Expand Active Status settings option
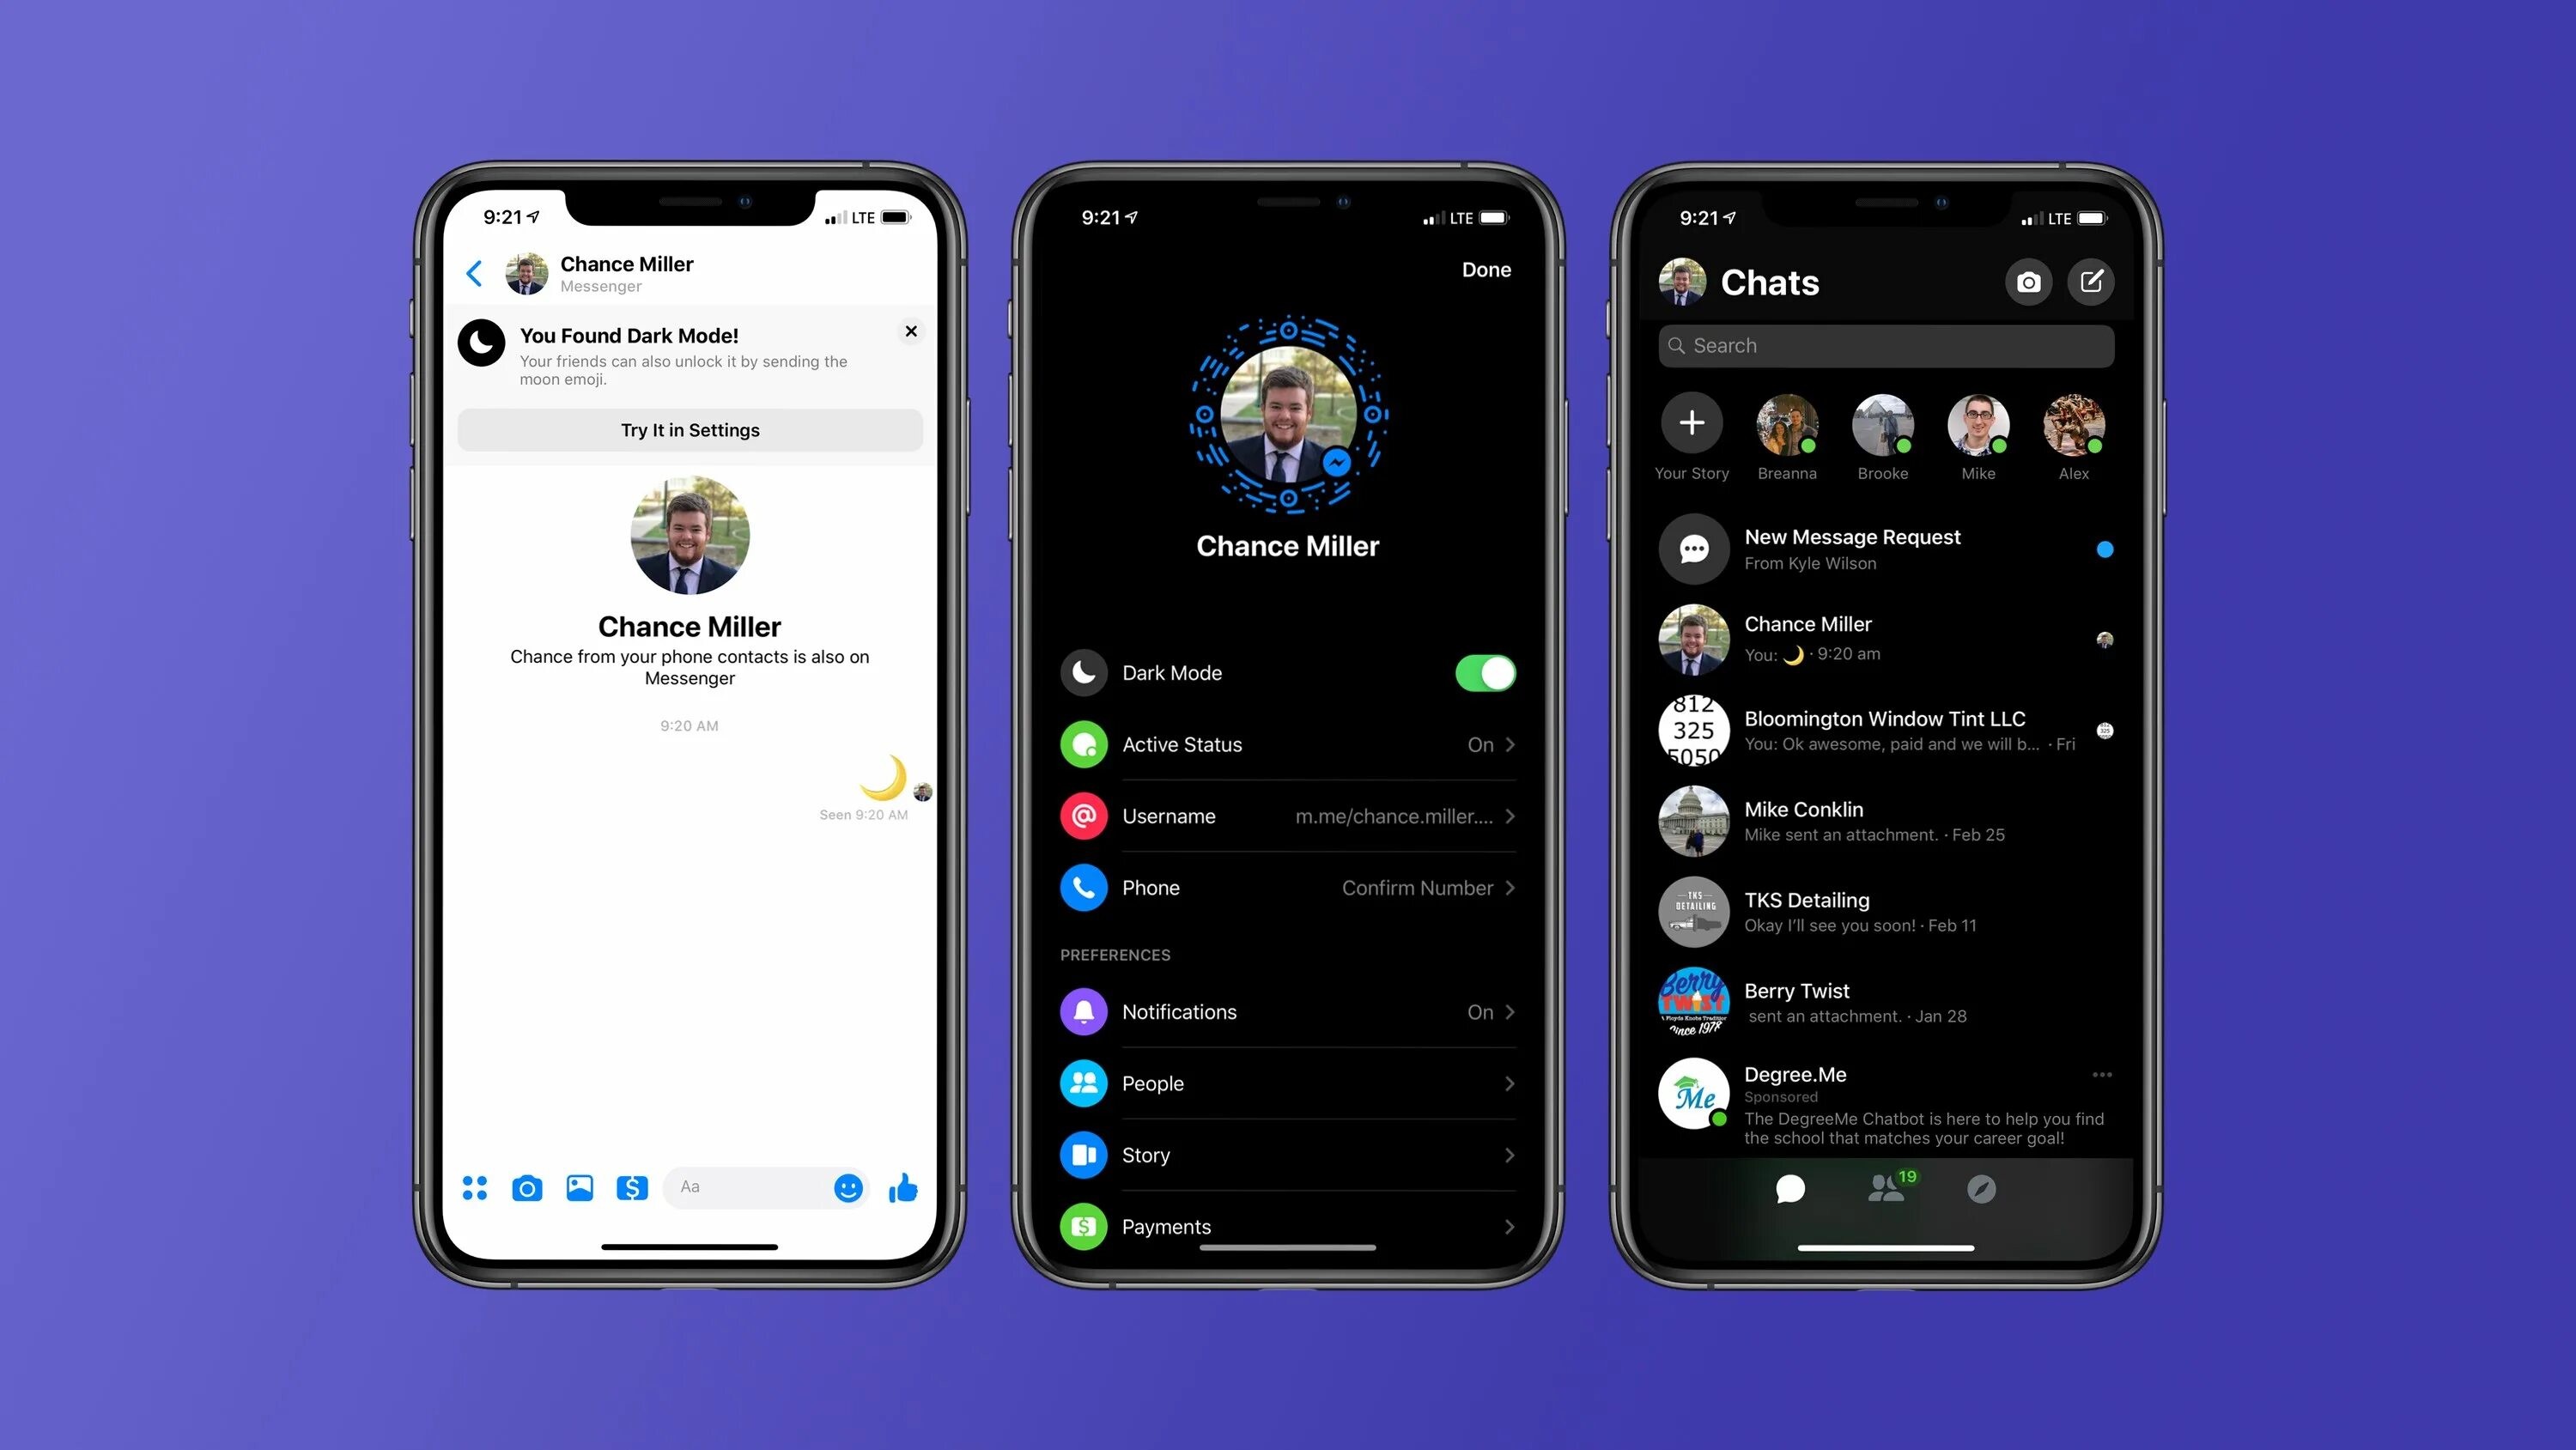 pyautogui.click(x=1288, y=743)
